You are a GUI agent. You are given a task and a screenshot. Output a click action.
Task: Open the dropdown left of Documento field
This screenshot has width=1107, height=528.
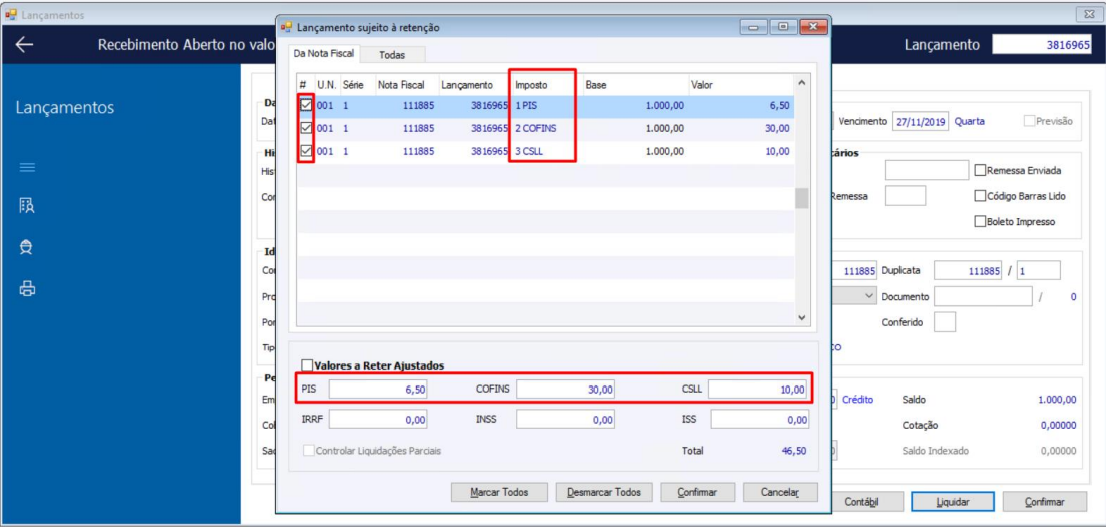tap(869, 296)
